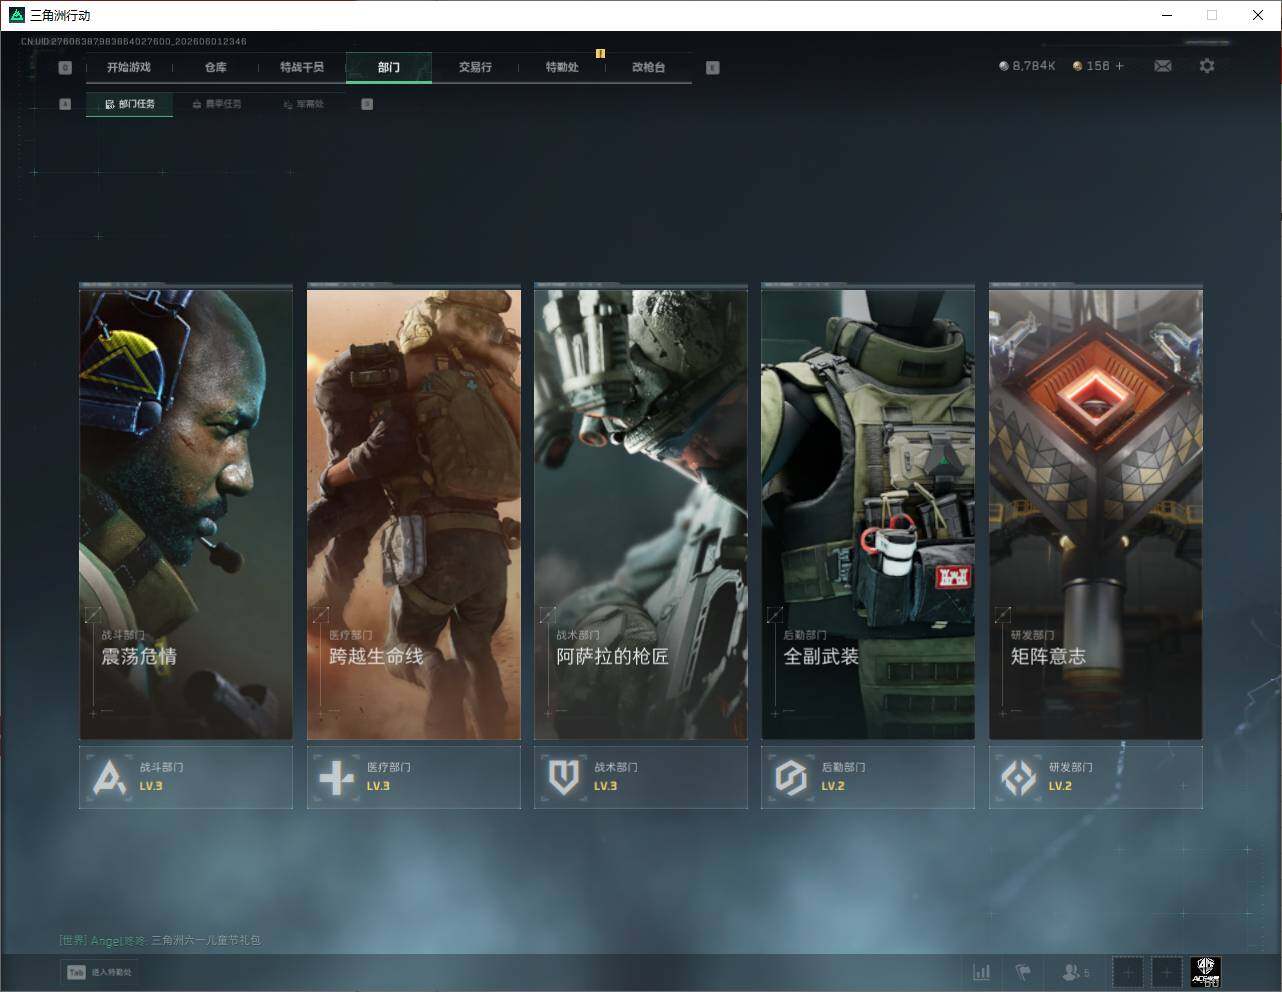Viewport: 1282px width, 992px height.
Task: Click the gold coin balance 158
Action: coord(1091,66)
